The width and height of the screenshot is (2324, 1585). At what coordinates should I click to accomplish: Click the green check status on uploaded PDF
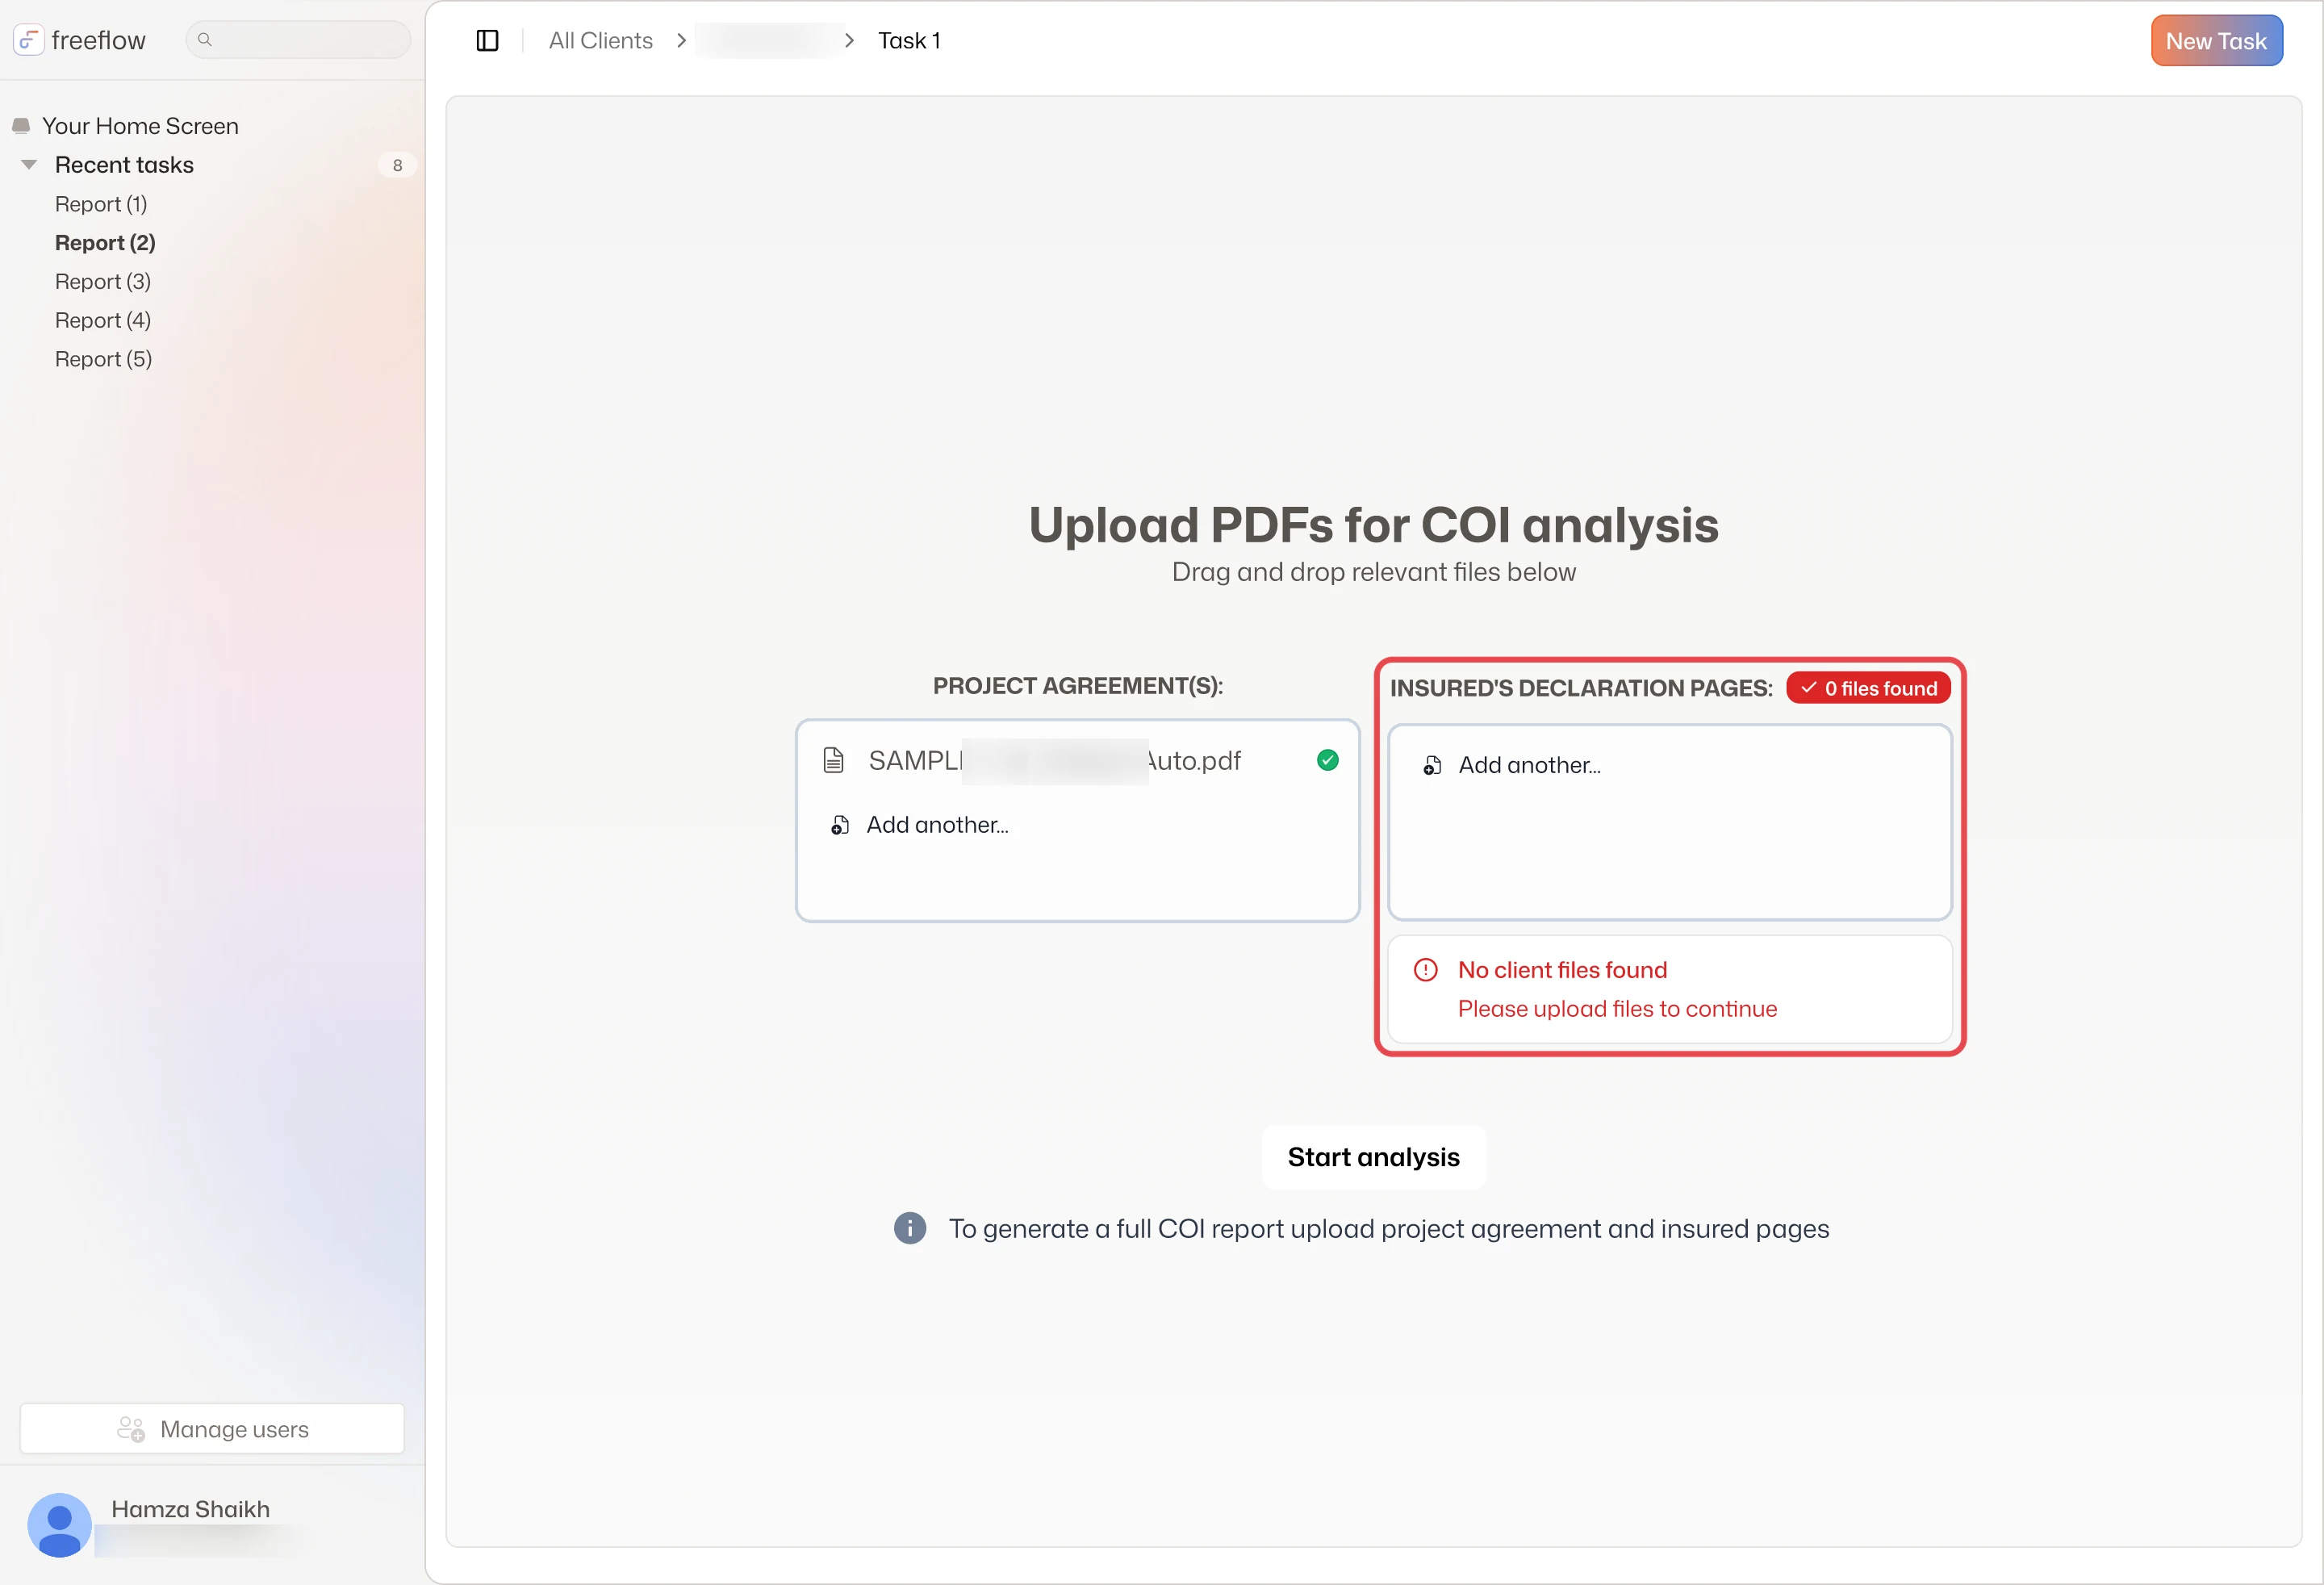point(1327,761)
